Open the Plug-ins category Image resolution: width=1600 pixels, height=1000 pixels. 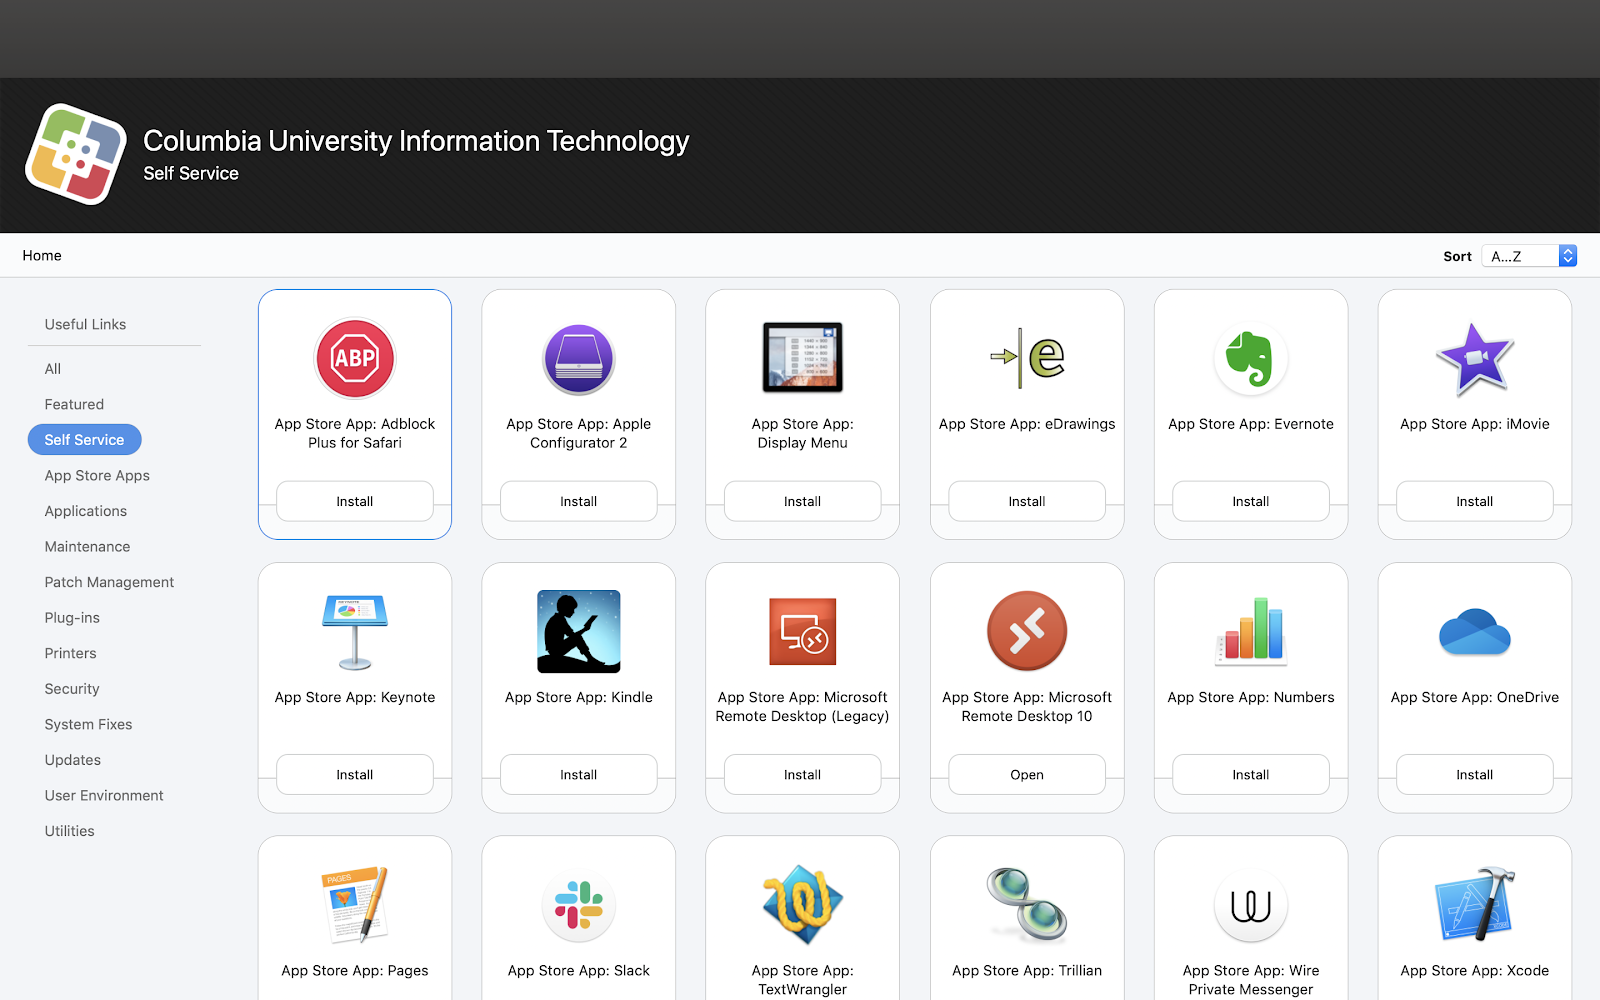click(72, 618)
